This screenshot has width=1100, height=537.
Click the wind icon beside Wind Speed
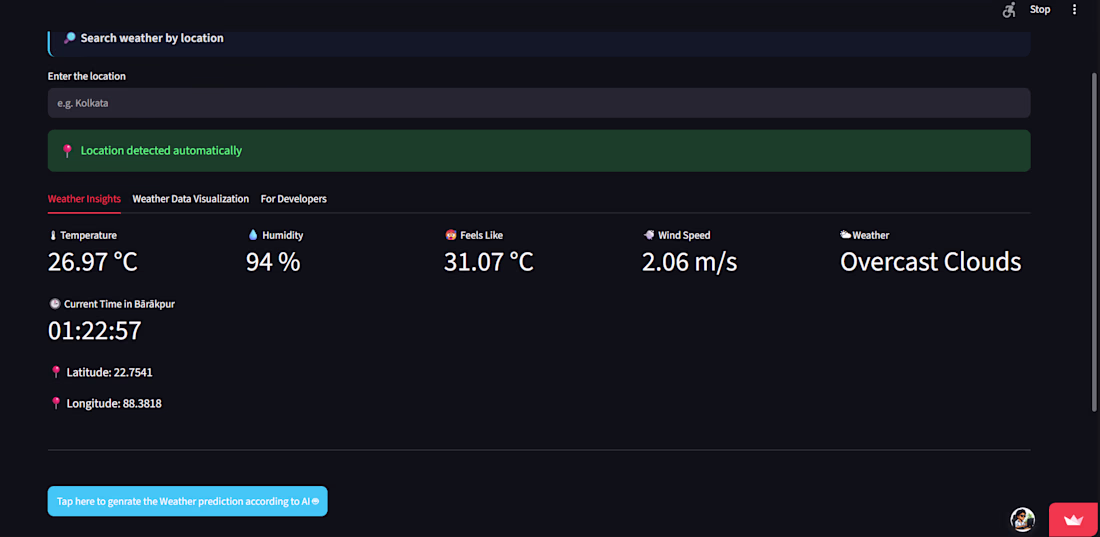(x=649, y=235)
